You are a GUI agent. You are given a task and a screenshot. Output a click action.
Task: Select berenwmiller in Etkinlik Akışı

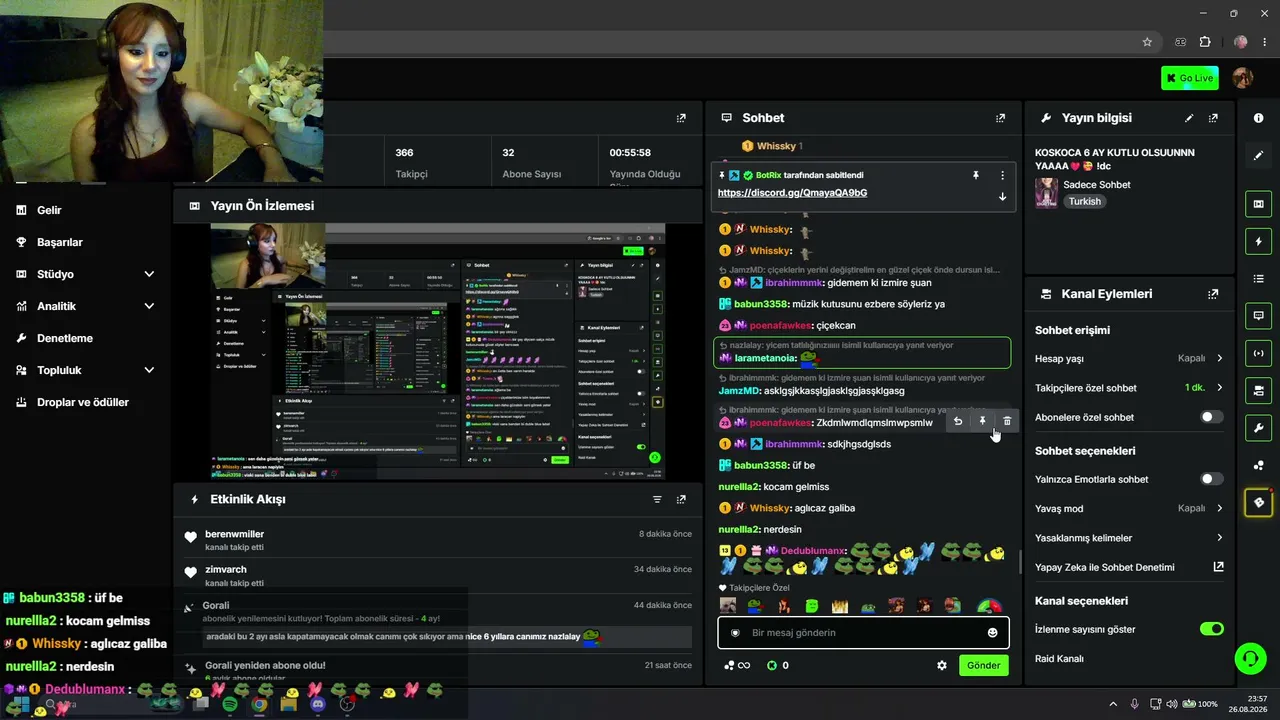(x=234, y=534)
